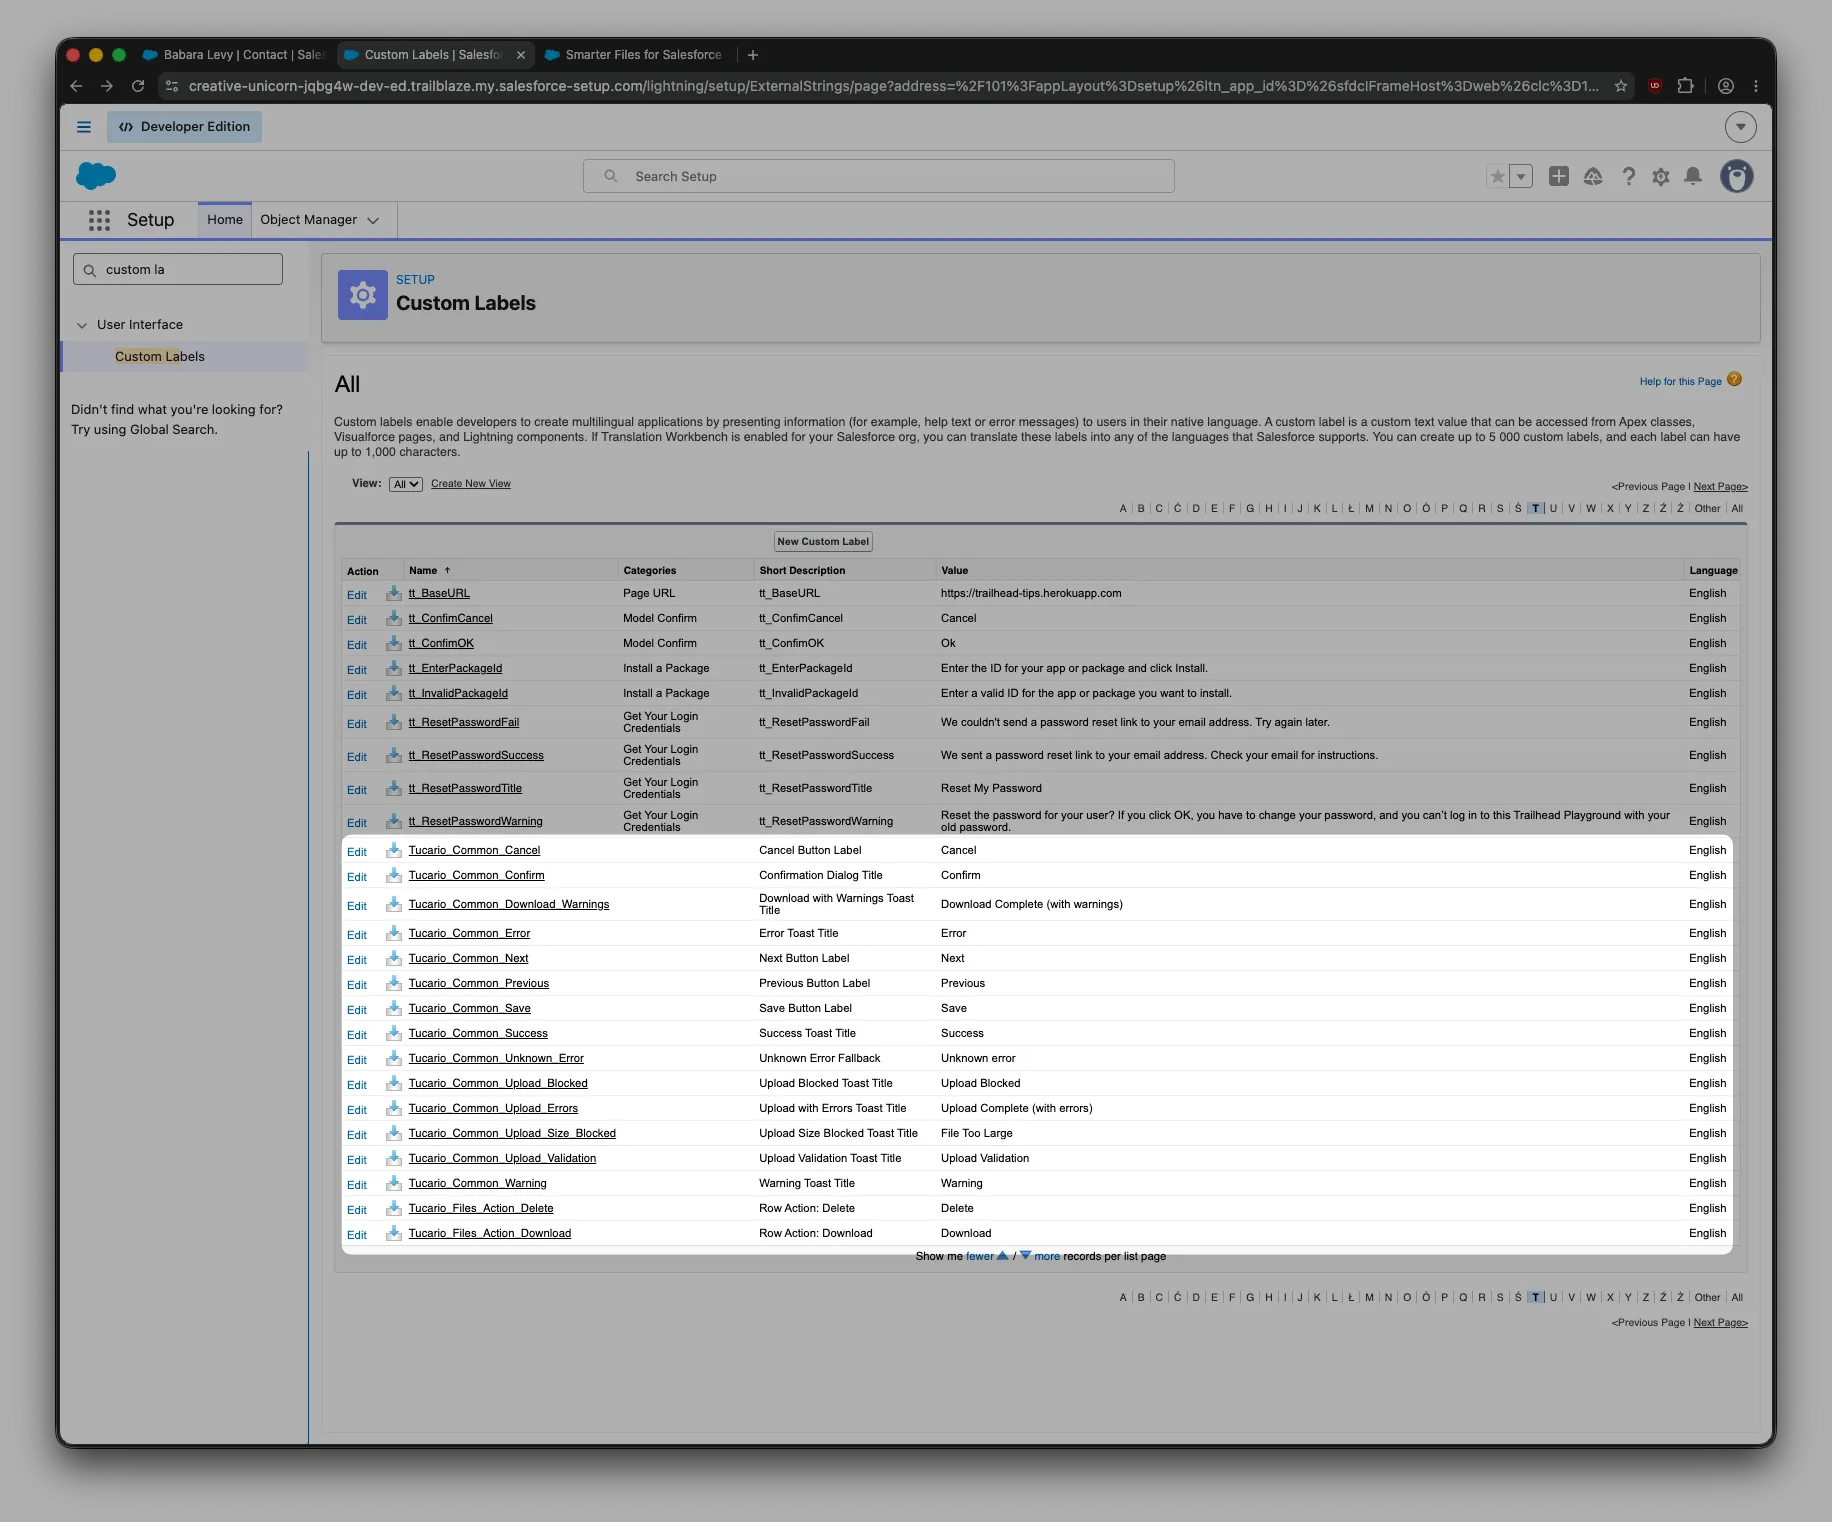The width and height of the screenshot is (1832, 1522).
Task: Filter by All in bottom alphabet bar
Action: point(1738,1298)
